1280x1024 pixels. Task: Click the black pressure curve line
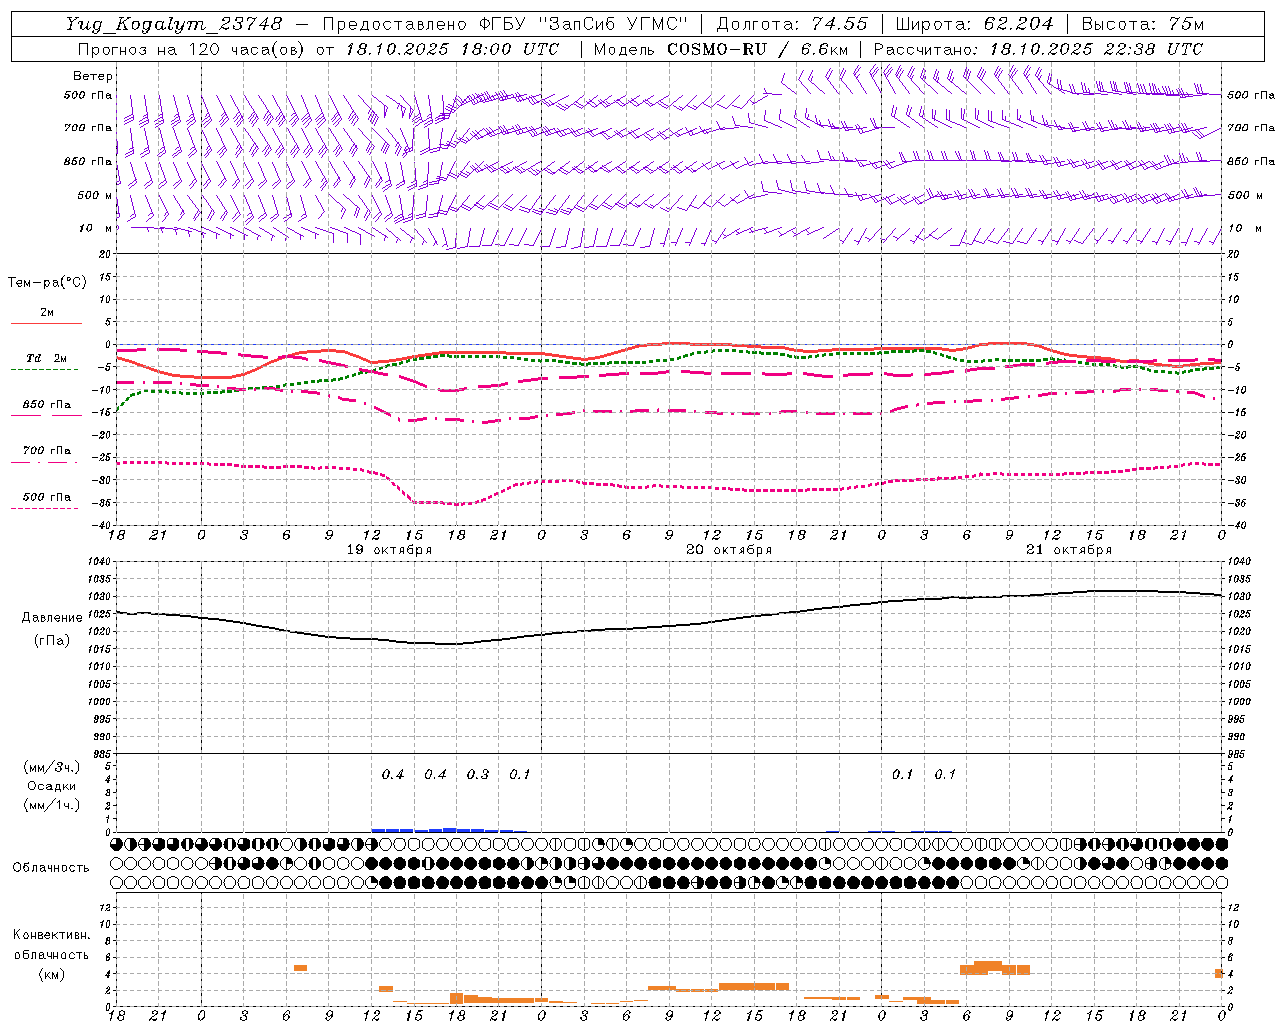pyautogui.click(x=668, y=626)
